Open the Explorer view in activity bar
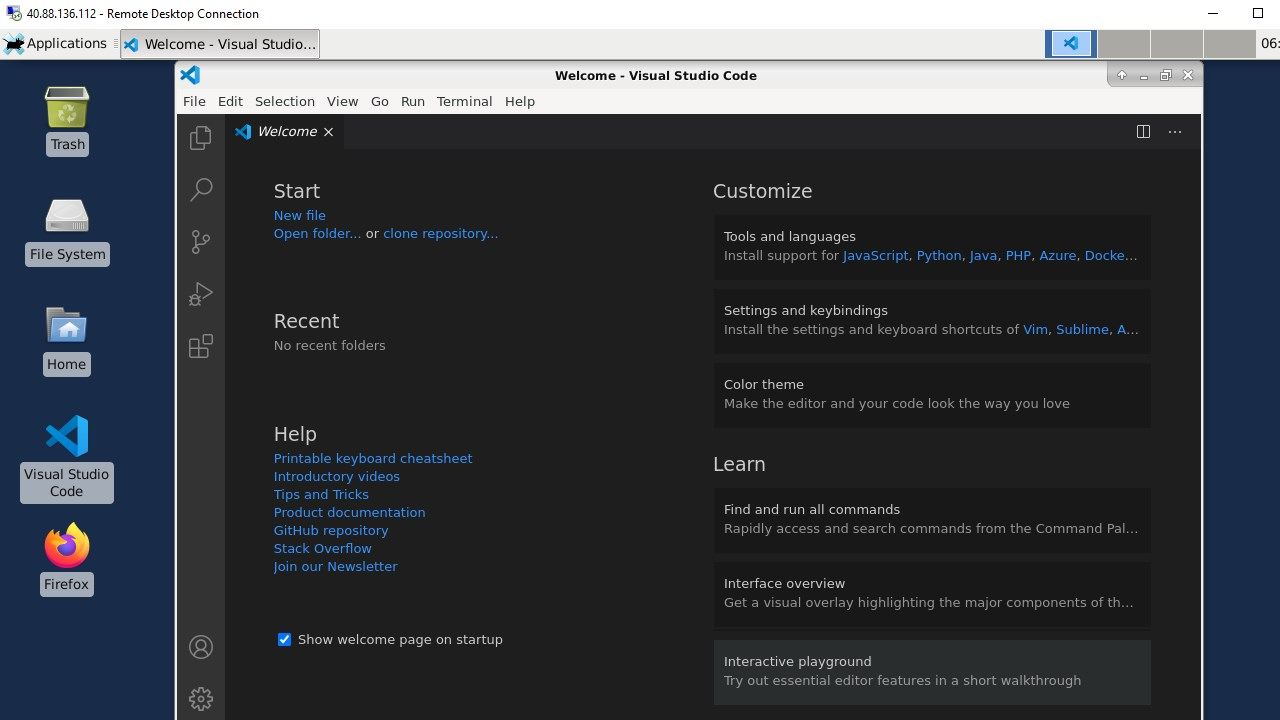 [201, 137]
